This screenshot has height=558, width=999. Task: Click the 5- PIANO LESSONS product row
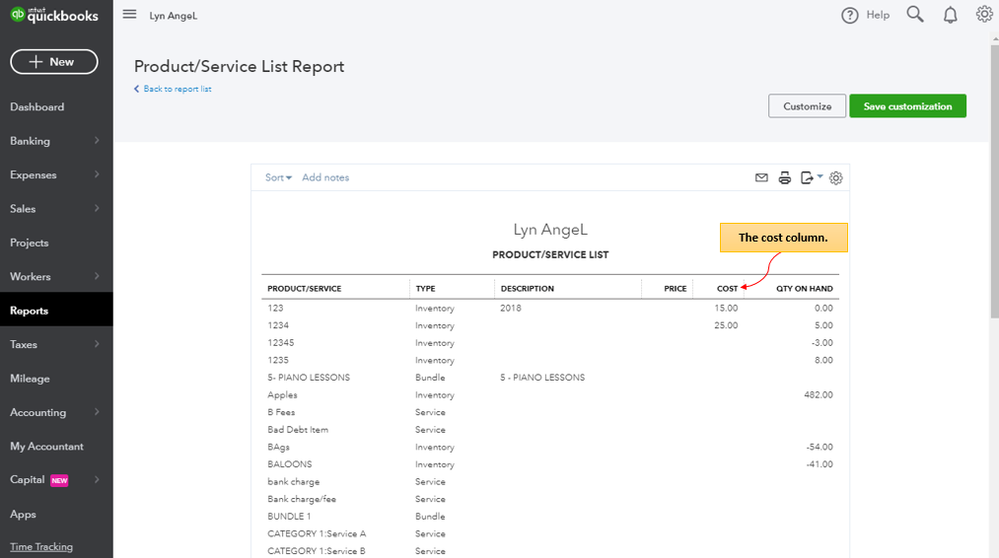click(x=550, y=378)
